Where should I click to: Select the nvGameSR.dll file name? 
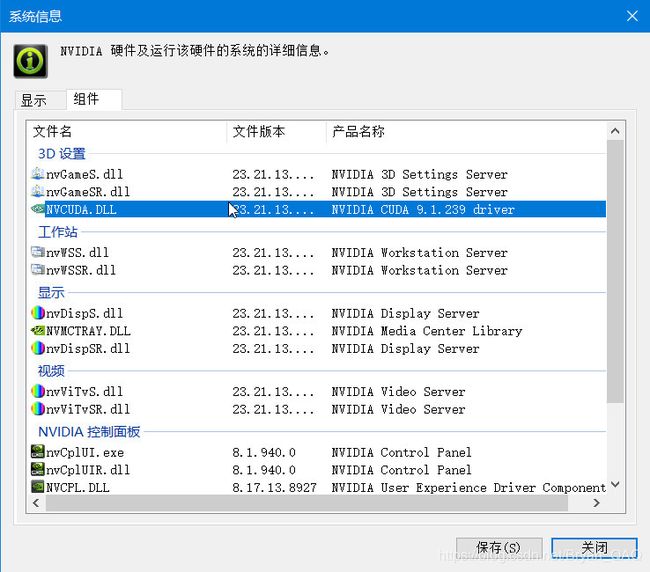click(x=88, y=192)
